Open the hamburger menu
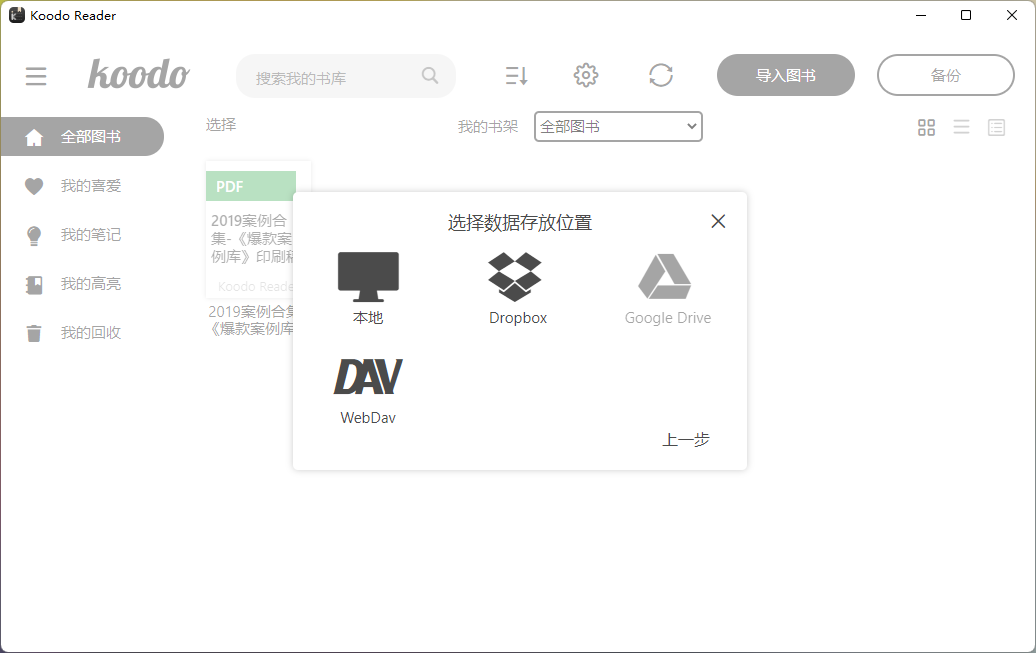Viewport: 1036px width, 653px height. coord(36,75)
